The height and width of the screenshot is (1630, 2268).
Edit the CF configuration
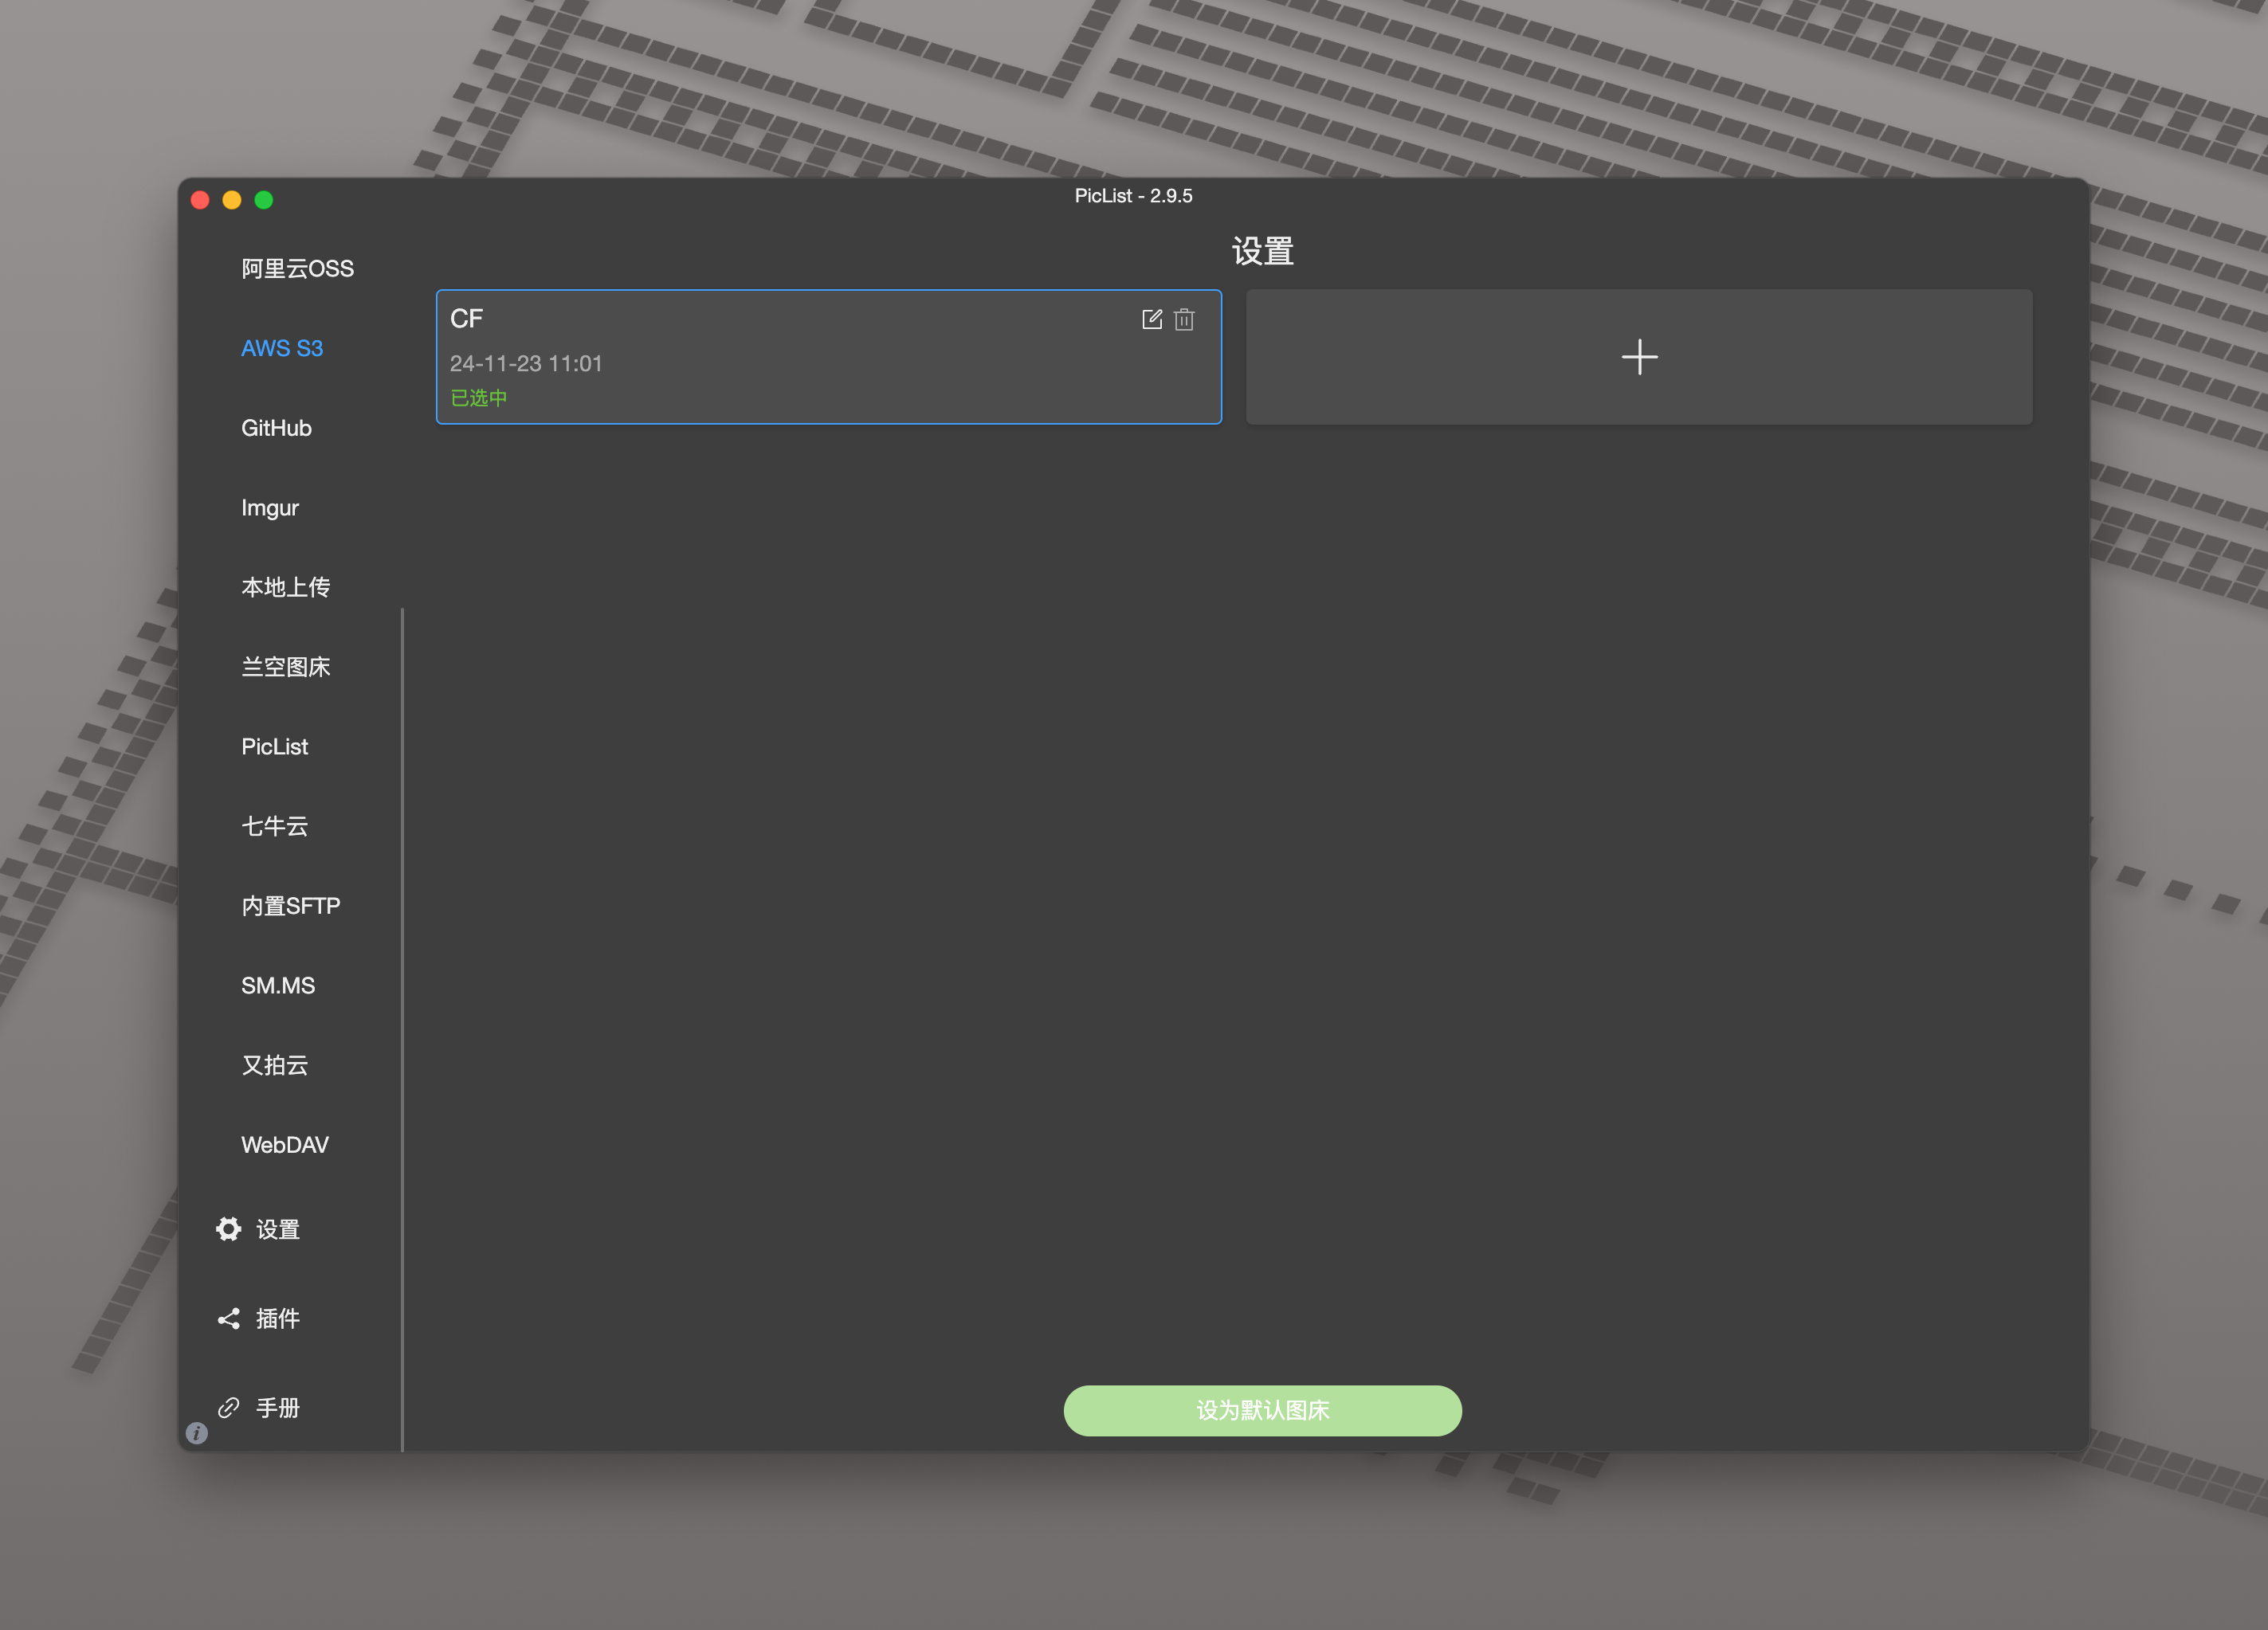pyautogui.click(x=1151, y=319)
